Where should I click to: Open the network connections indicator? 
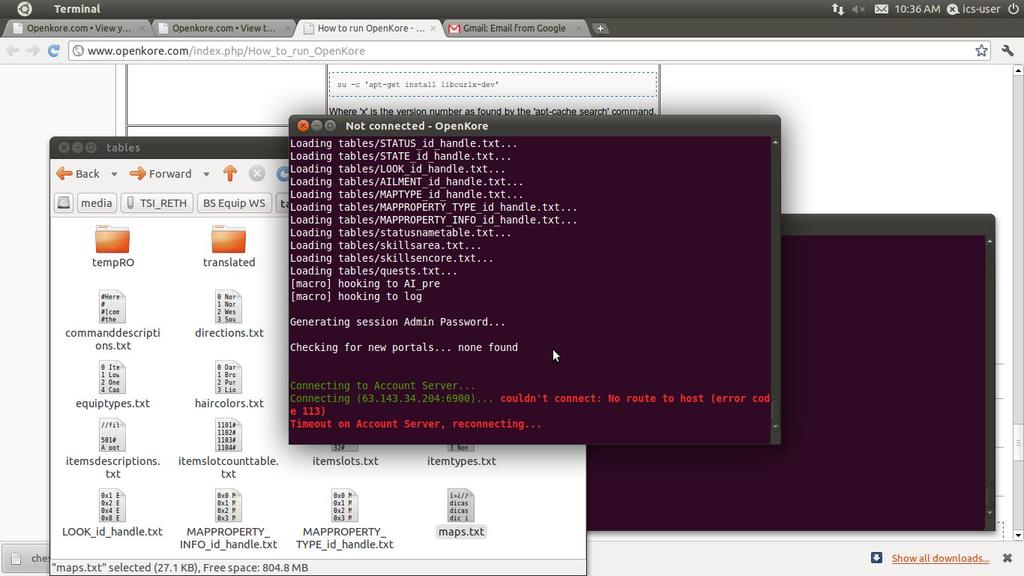click(838, 8)
